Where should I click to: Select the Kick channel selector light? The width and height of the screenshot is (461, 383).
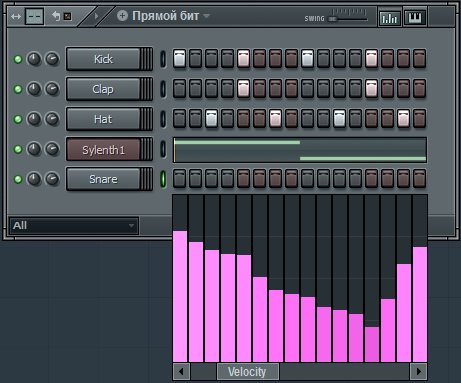coord(163,59)
